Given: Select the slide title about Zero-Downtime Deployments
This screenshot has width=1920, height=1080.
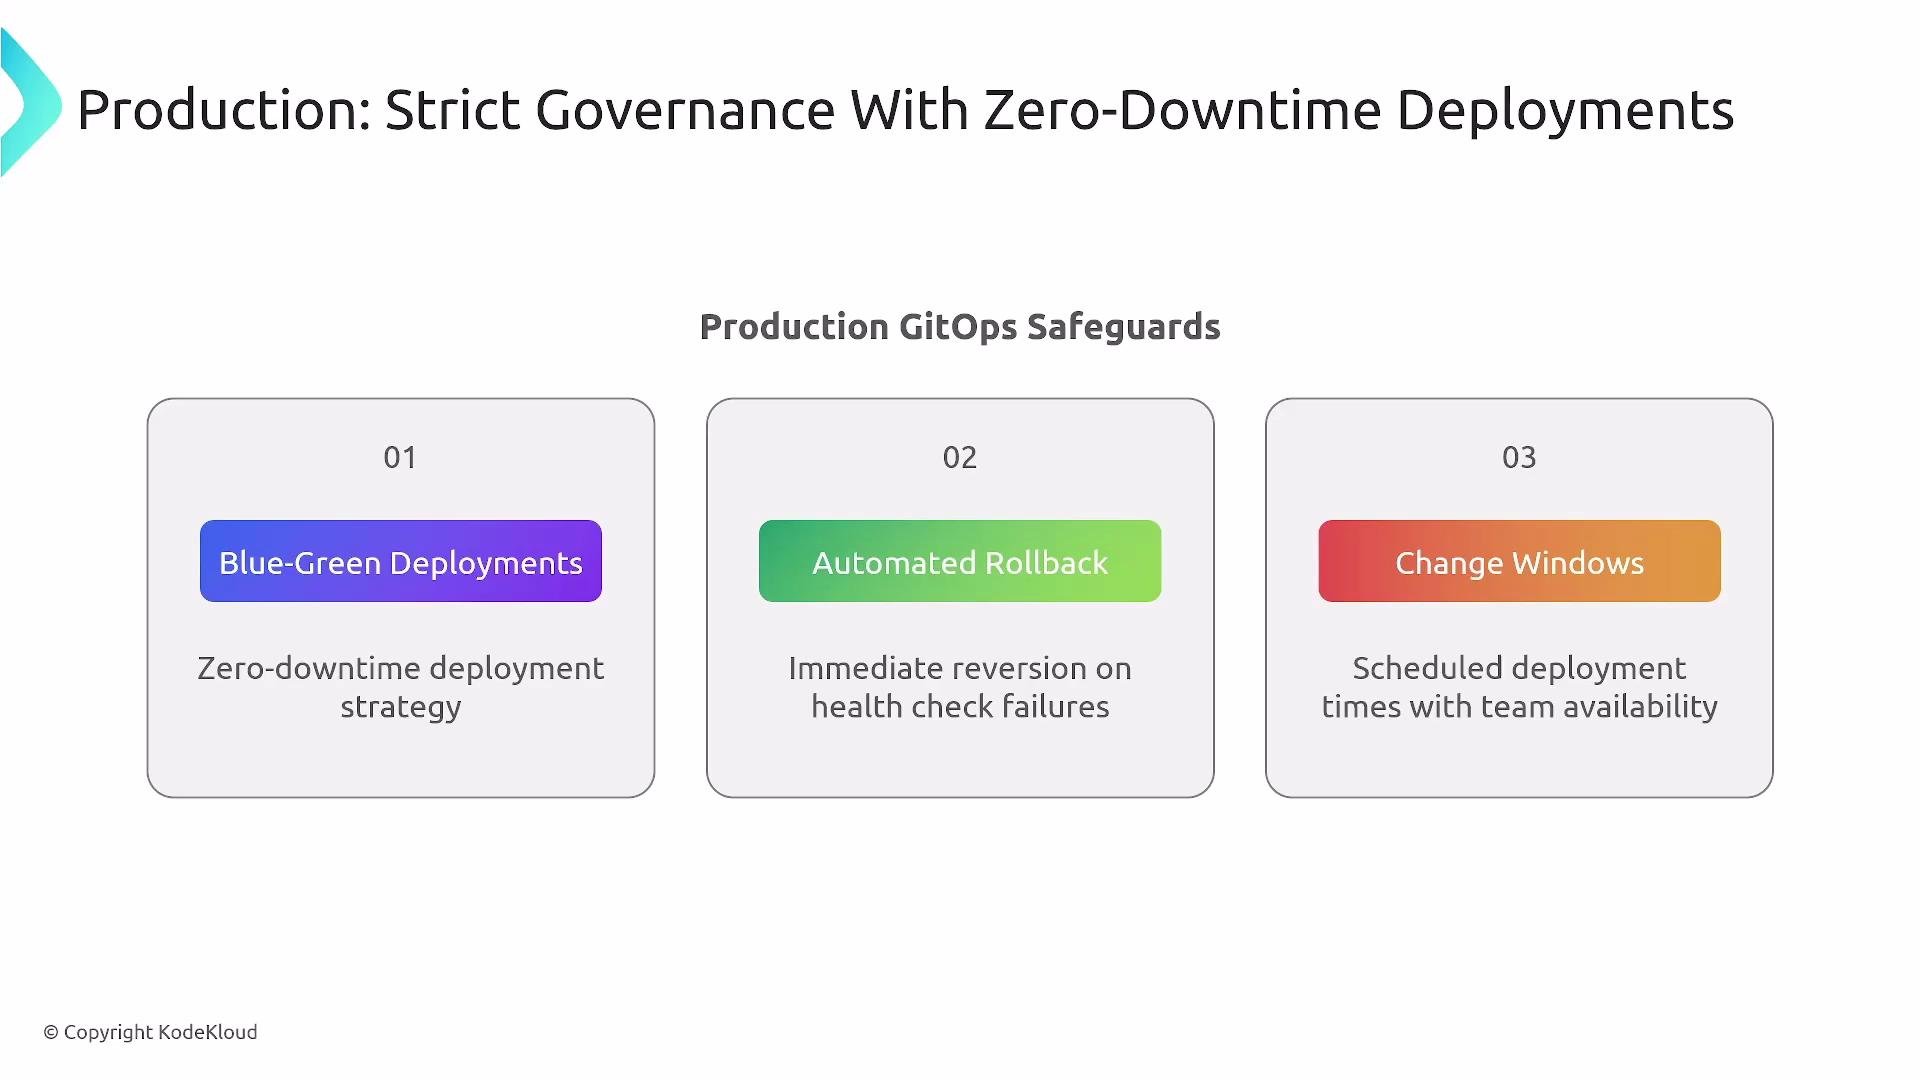Looking at the screenshot, I should click(x=905, y=110).
